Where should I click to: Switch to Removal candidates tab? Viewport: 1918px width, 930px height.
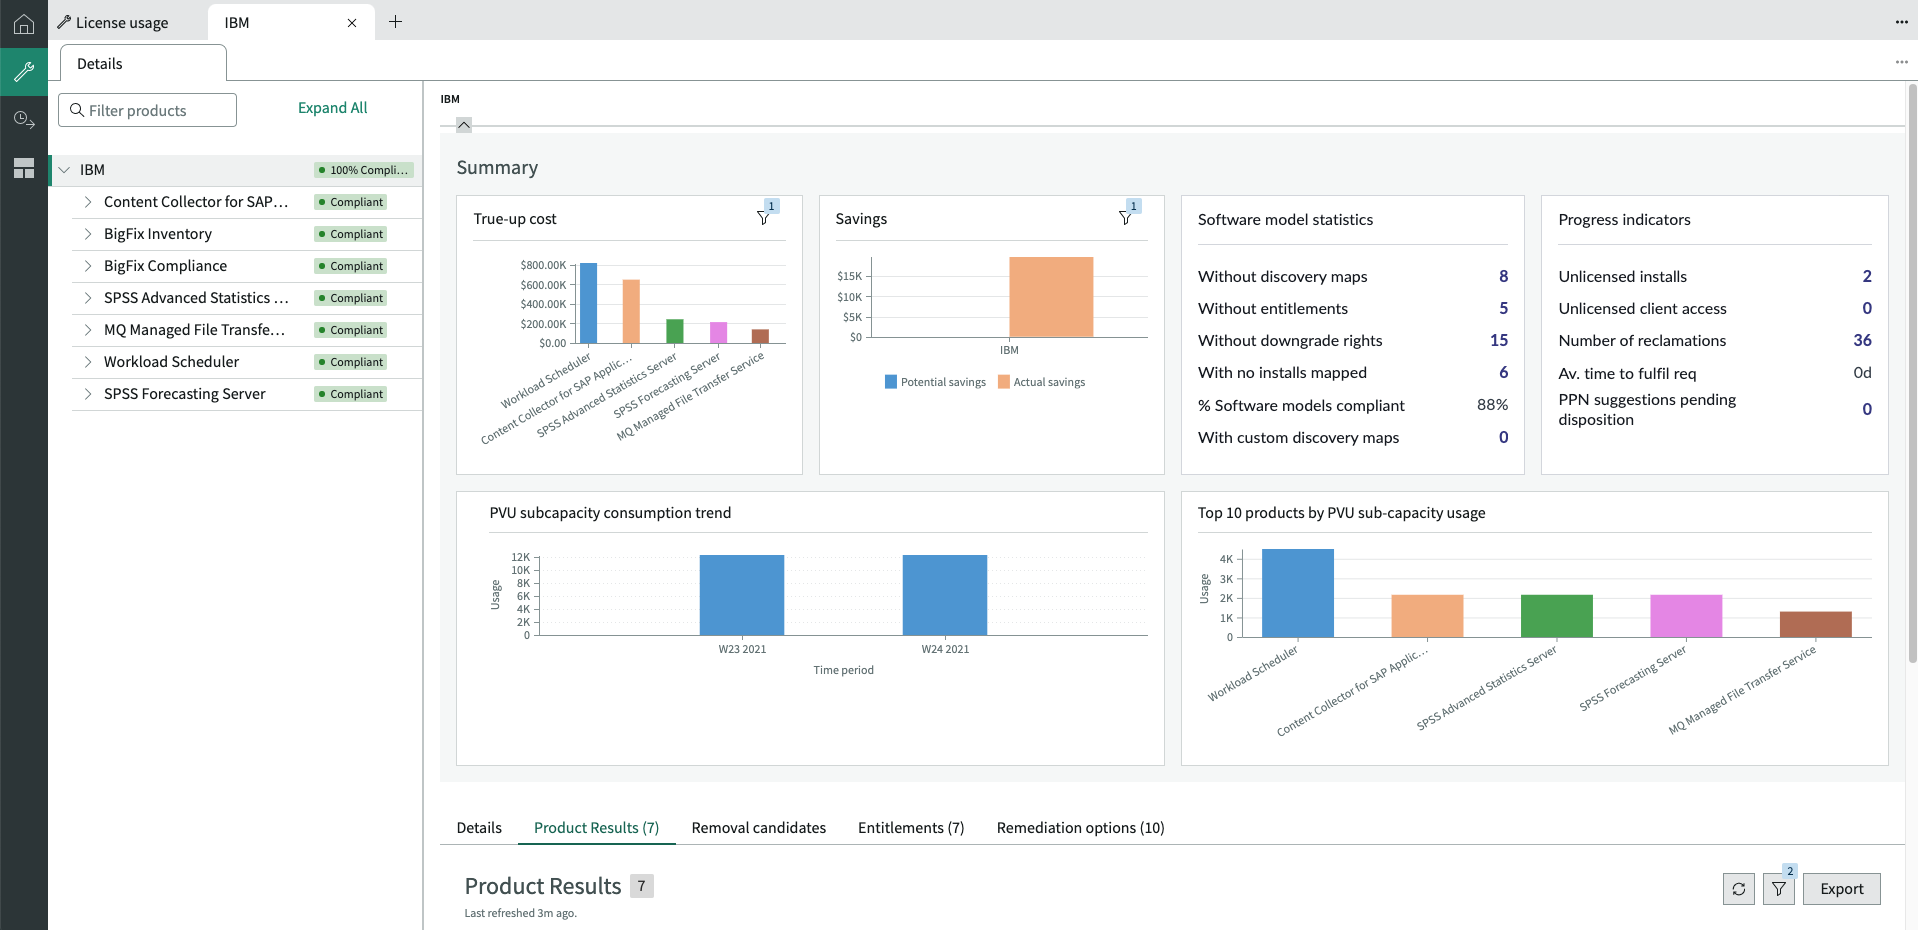(759, 828)
